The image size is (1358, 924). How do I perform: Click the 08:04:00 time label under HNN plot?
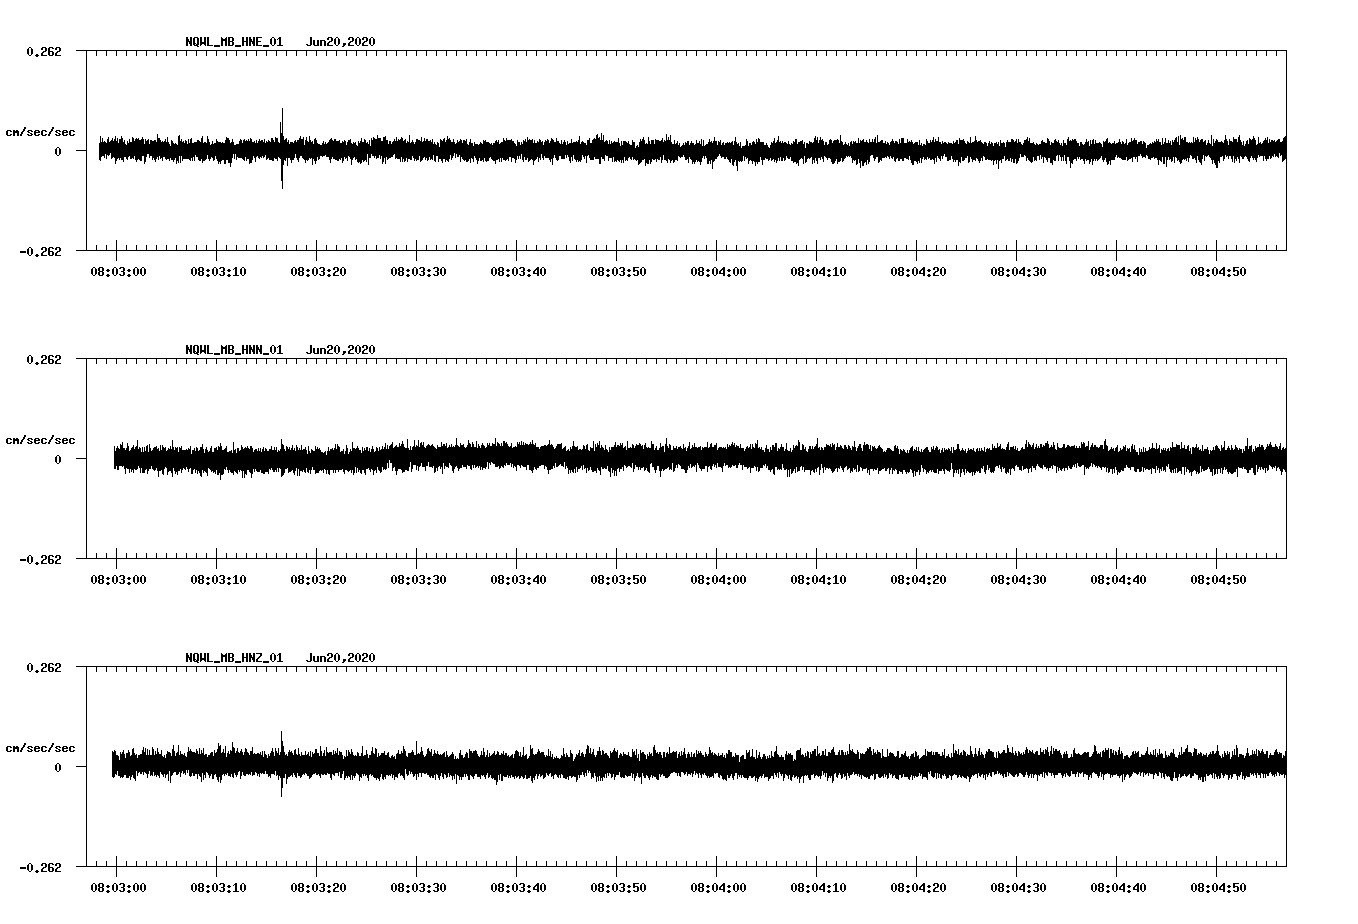(x=718, y=580)
